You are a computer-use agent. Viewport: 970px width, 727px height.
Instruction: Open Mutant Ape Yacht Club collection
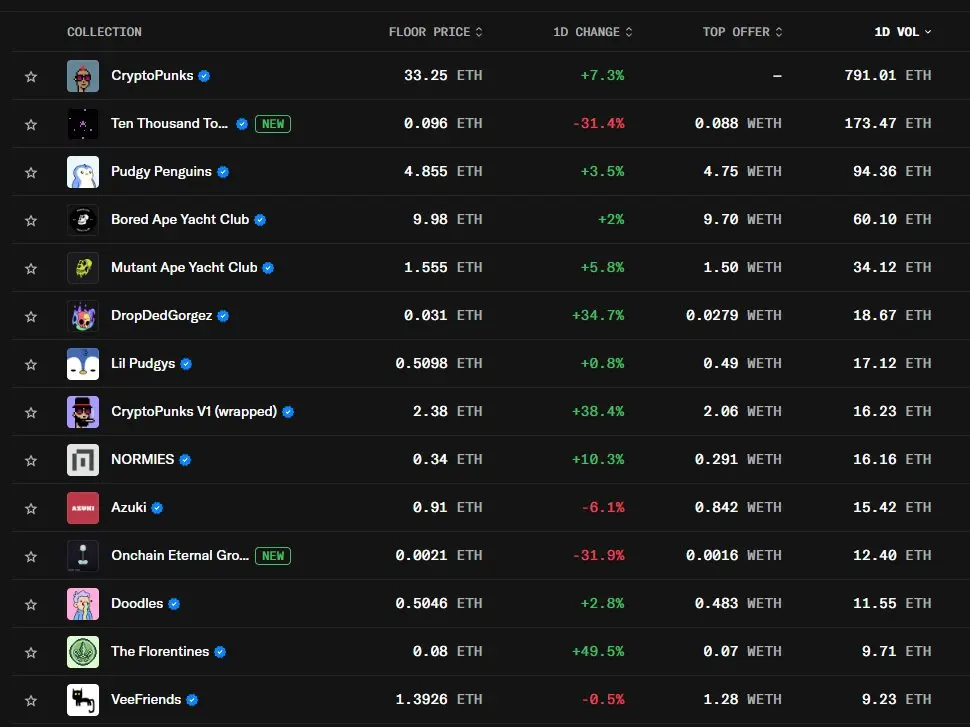(184, 267)
